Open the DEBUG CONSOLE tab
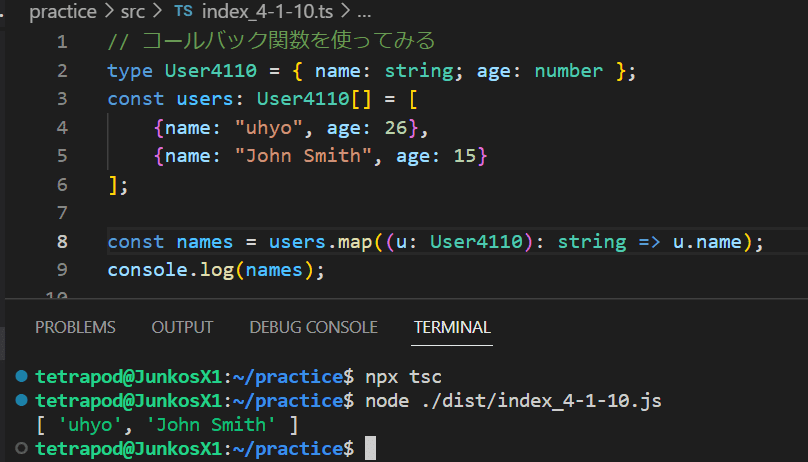Screen dimensions: 808x462 [313, 327]
